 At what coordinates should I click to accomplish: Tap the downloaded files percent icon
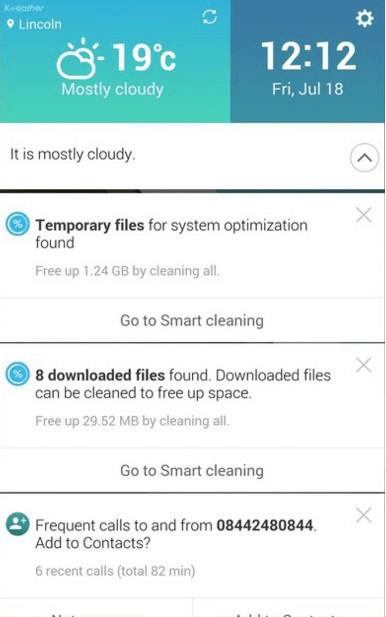tap(18, 374)
